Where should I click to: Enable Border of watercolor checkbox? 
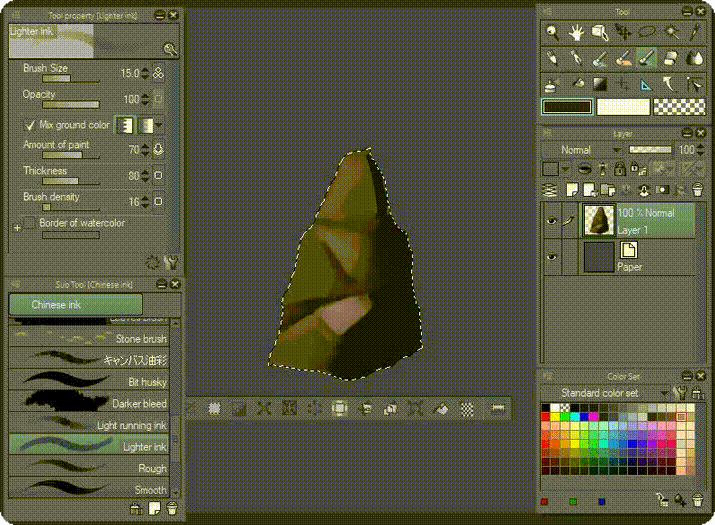[30, 223]
